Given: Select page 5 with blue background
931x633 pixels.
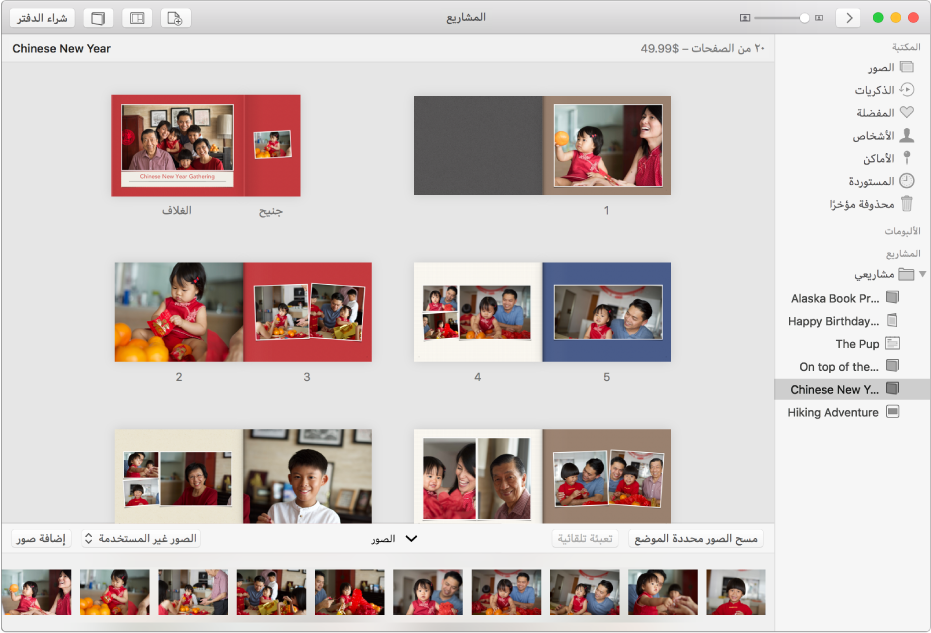Looking at the screenshot, I should click(x=607, y=312).
